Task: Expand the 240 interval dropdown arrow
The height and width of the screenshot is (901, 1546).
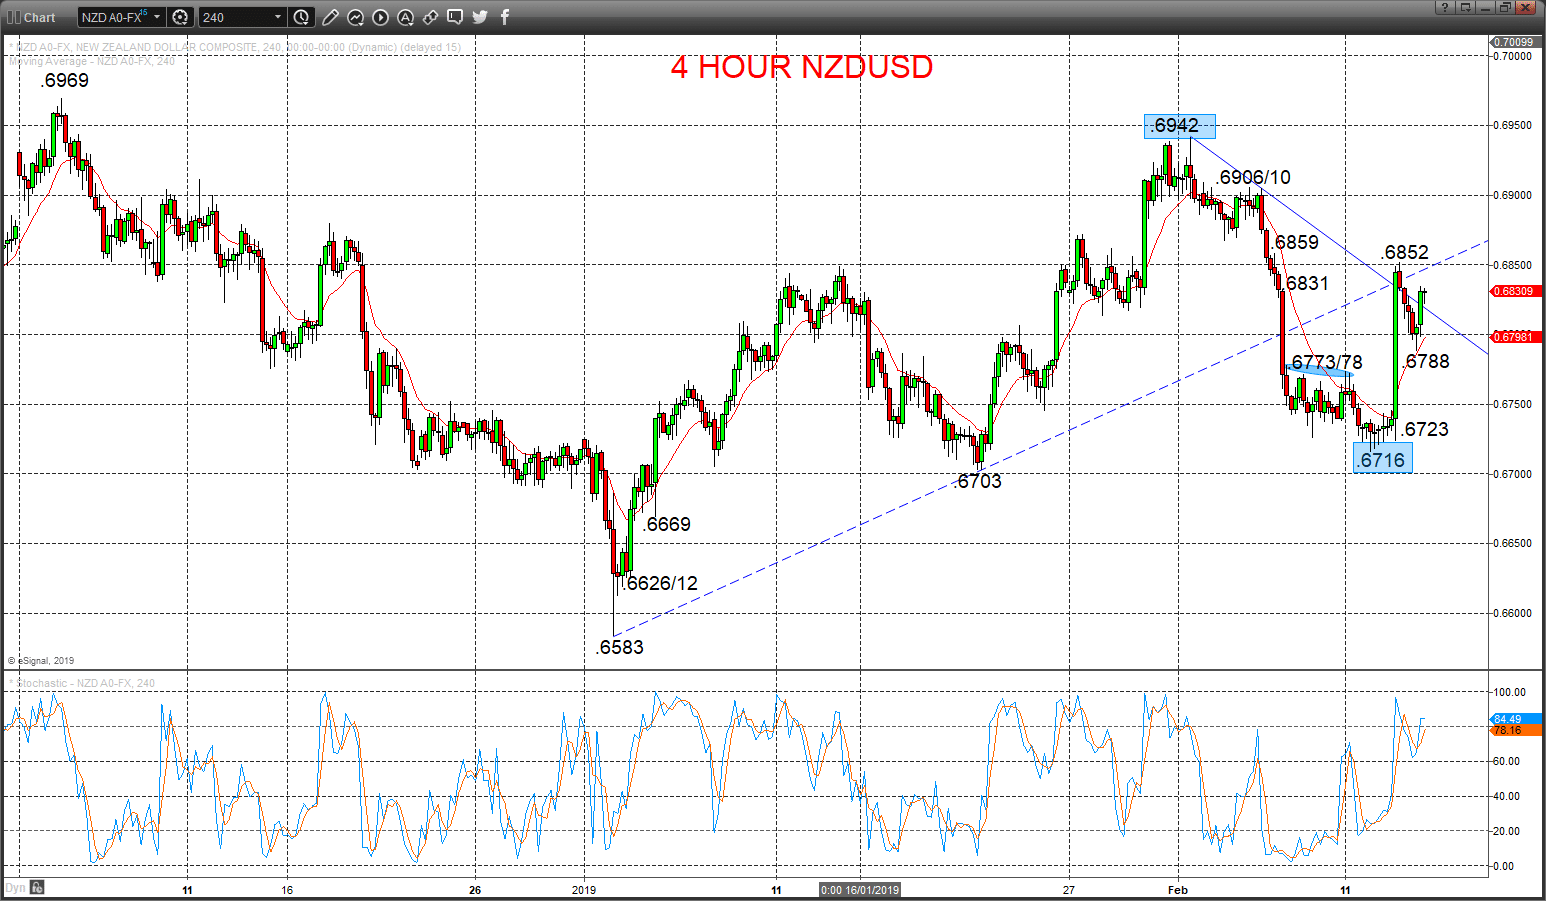Action: coord(278,17)
